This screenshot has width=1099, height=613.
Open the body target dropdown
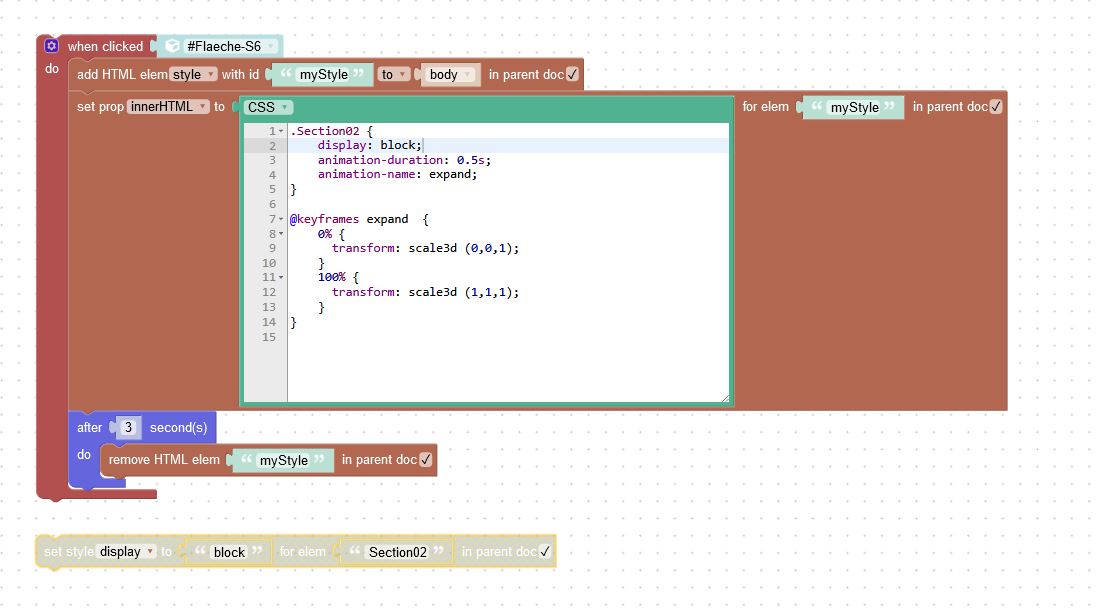coord(450,74)
